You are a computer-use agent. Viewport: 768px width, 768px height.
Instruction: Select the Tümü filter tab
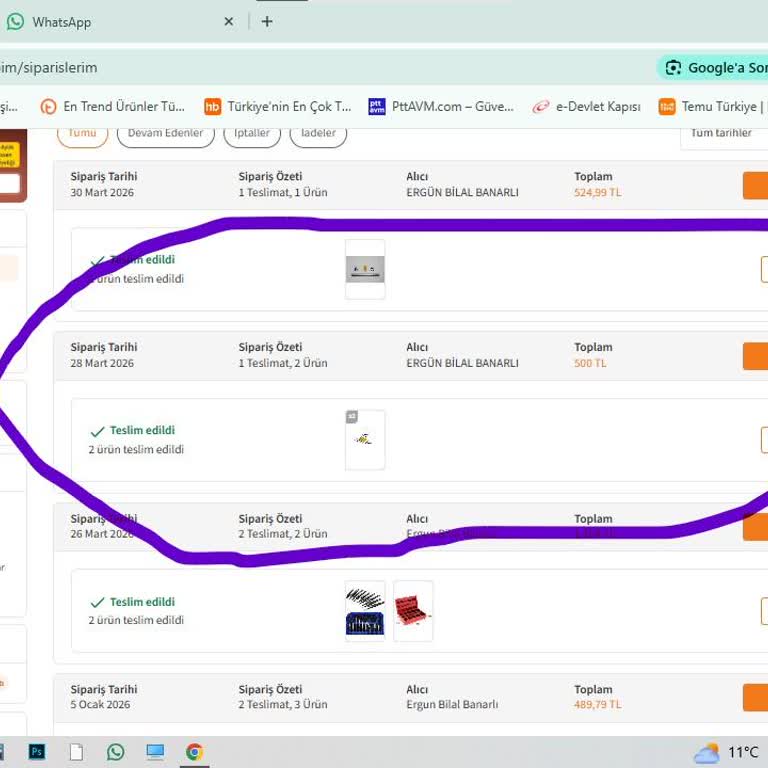point(82,134)
